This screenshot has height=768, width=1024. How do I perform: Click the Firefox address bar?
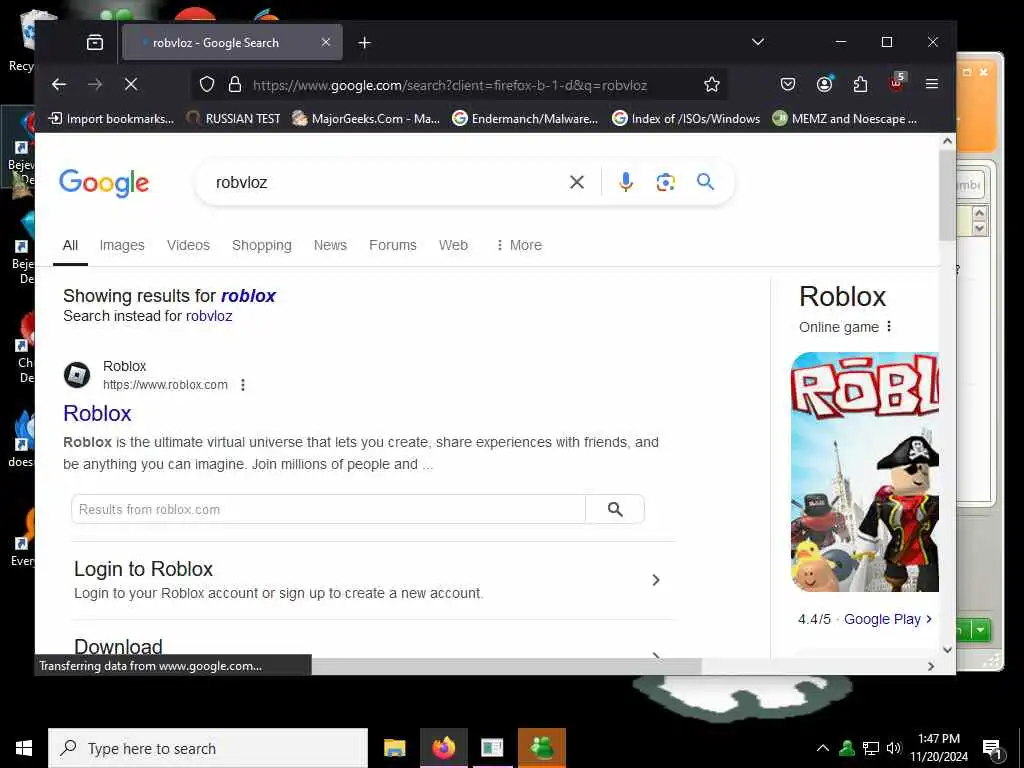(449, 85)
